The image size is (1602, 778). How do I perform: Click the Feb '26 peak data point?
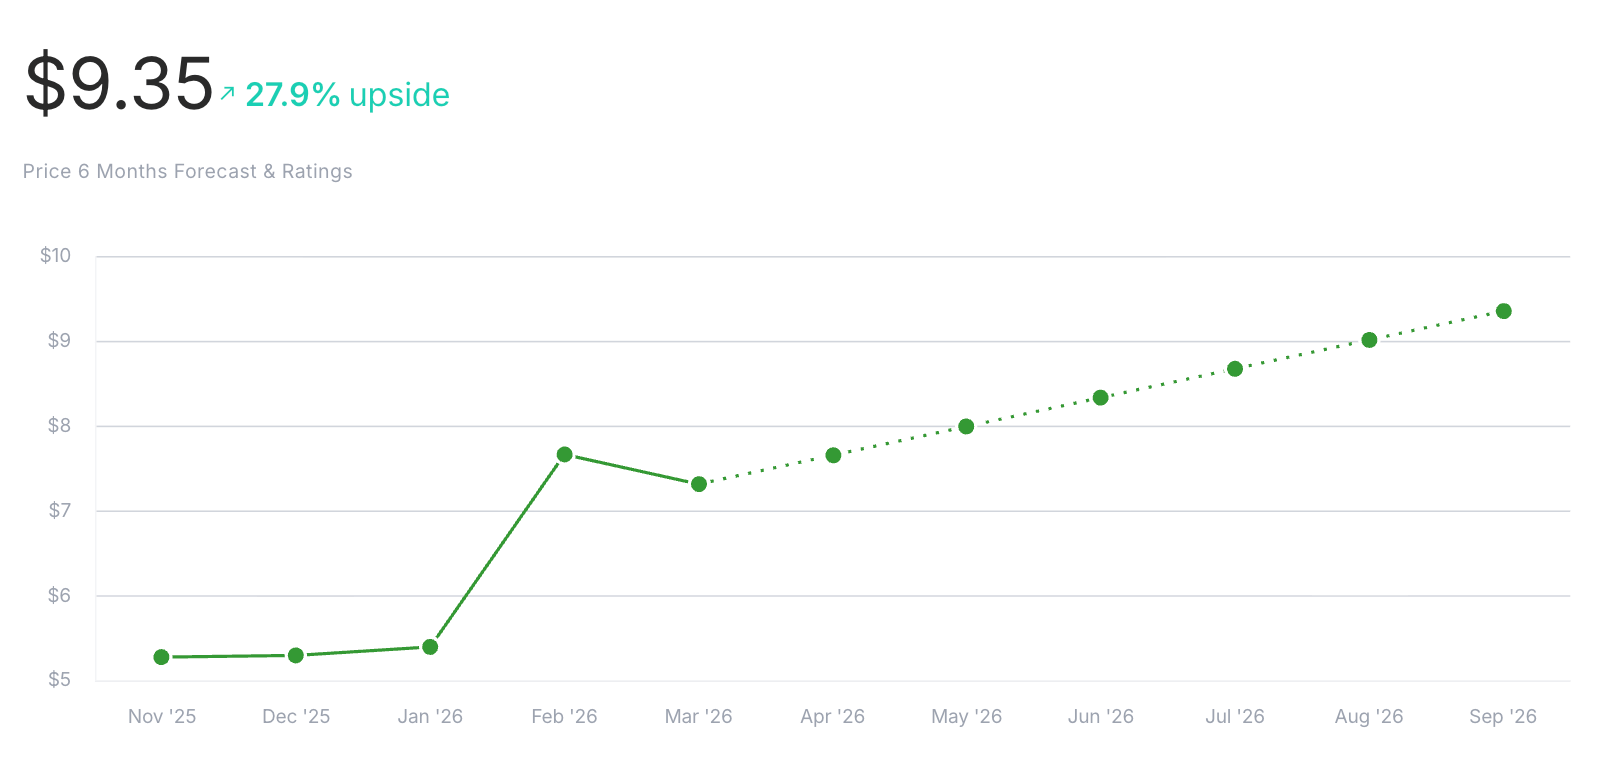tap(564, 455)
